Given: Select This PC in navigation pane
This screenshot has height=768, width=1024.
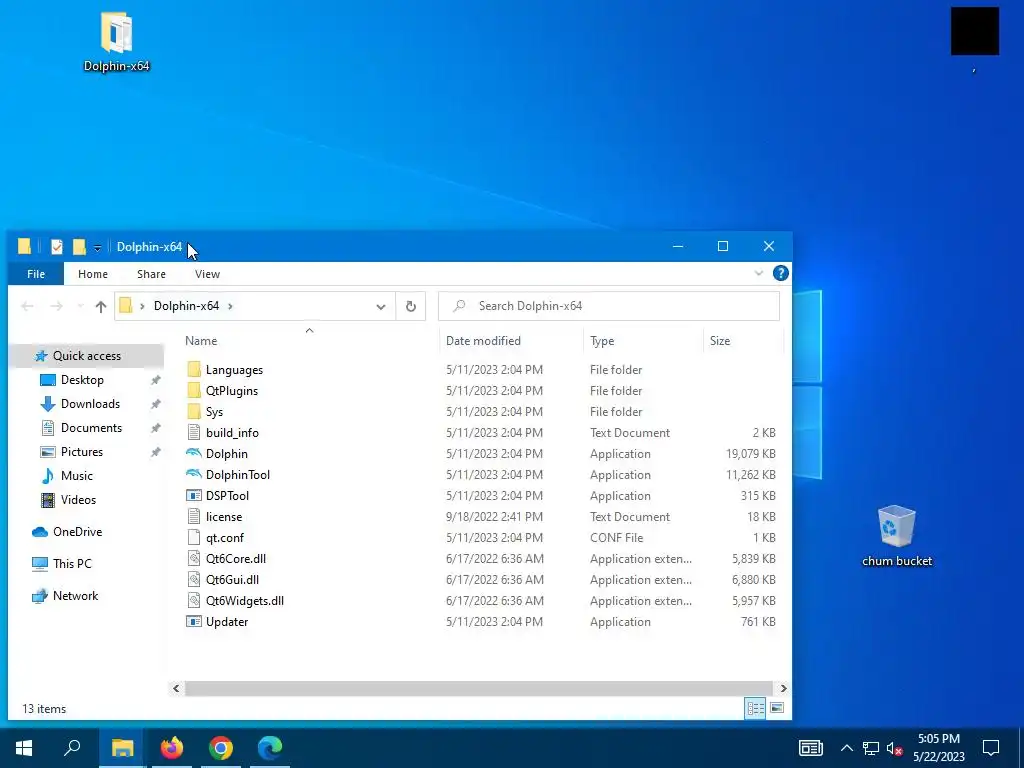Looking at the screenshot, I should click(x=72, y=564).
